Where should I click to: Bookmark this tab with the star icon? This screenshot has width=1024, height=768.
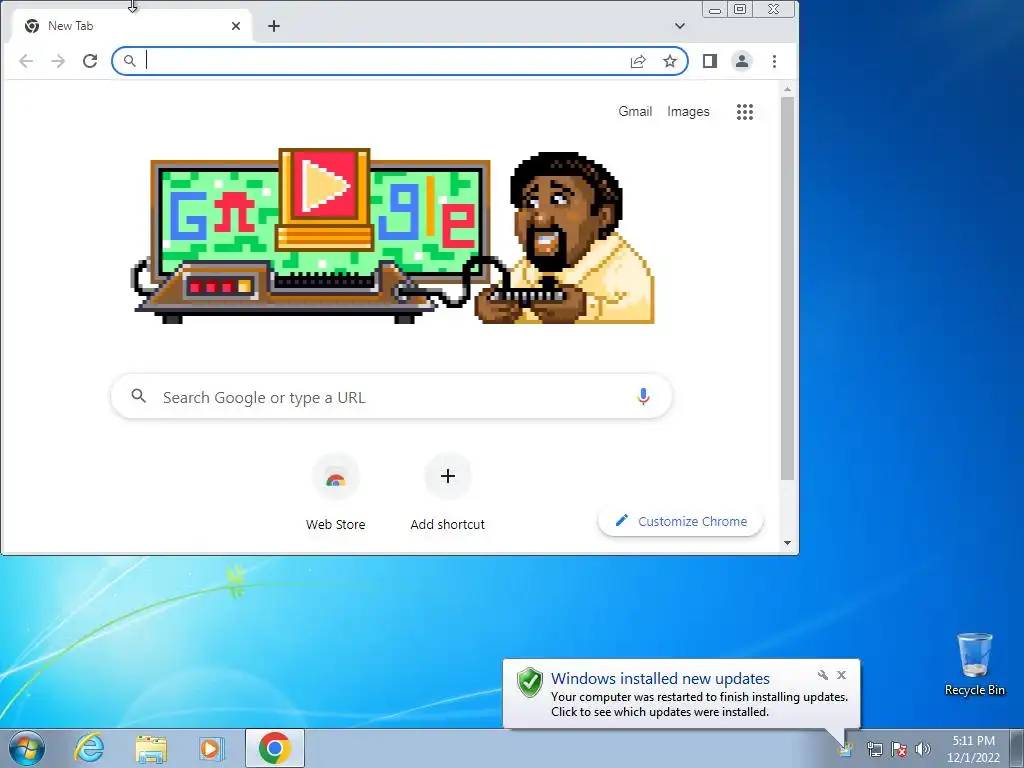tap(670, 61)
